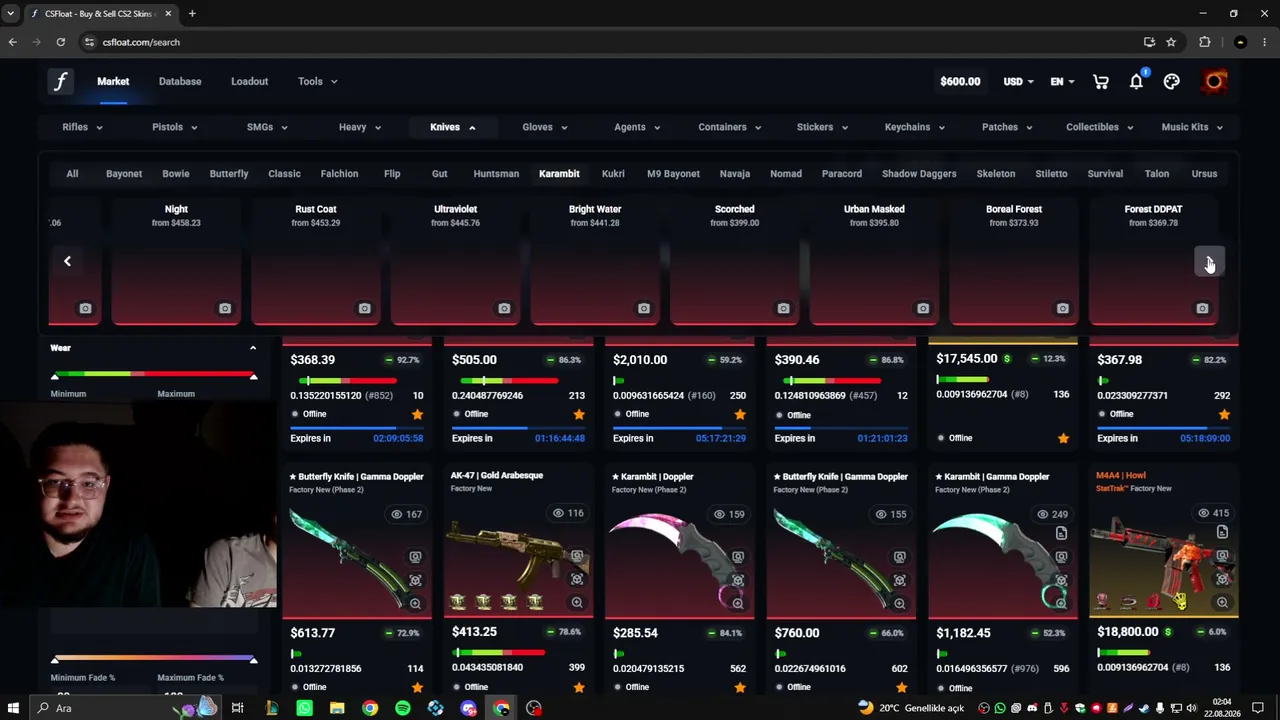Collapse the Knives category dropdown

(453, 127)
